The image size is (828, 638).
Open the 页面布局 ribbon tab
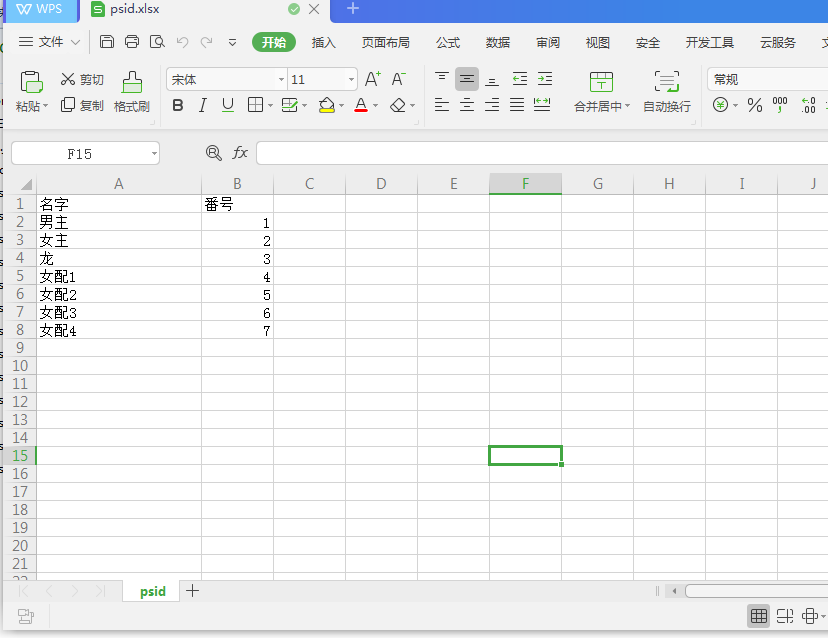tap(385, 42)
